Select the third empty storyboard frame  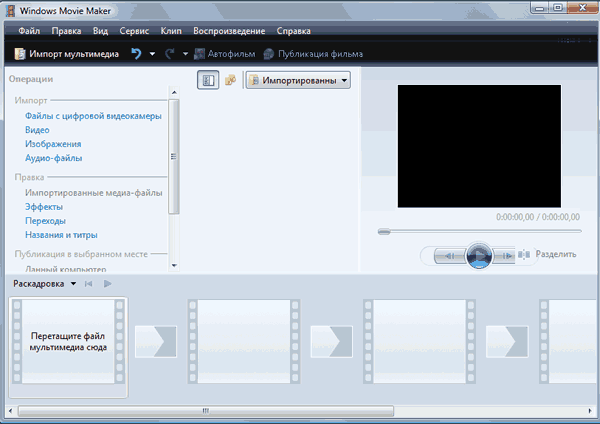tap(419, 341)
